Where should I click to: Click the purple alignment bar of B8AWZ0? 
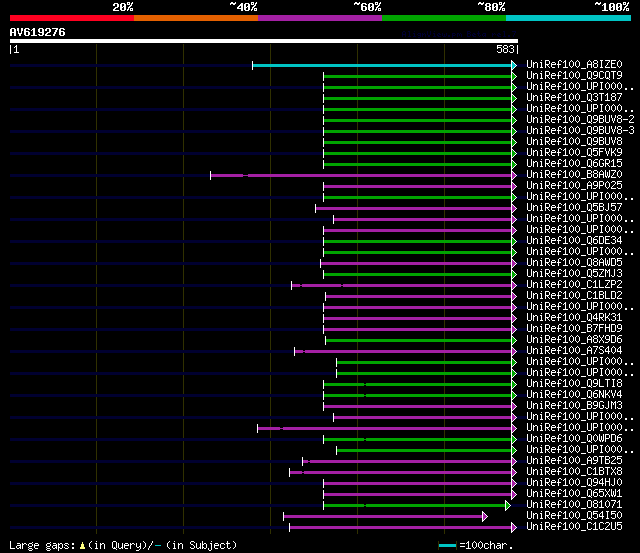tap(361, 175)
